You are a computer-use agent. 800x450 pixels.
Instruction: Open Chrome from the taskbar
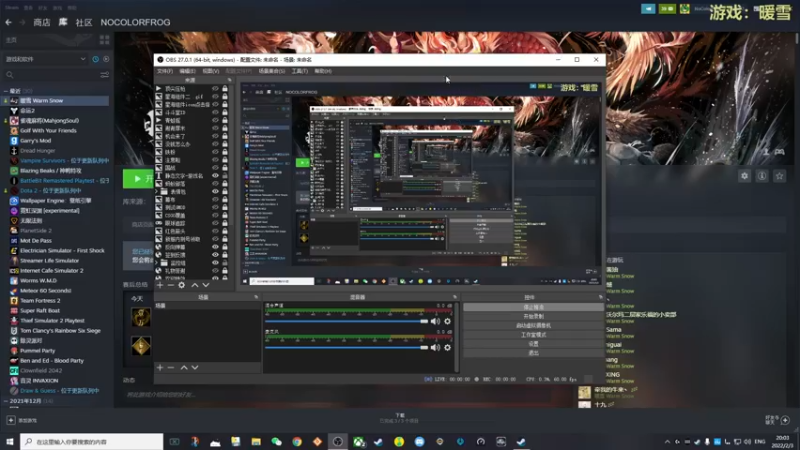coord(297,441)
